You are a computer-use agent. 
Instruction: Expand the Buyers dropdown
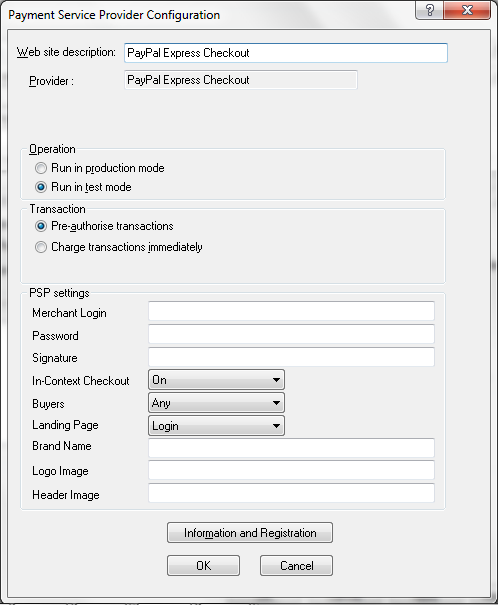(x=216, y=403)
